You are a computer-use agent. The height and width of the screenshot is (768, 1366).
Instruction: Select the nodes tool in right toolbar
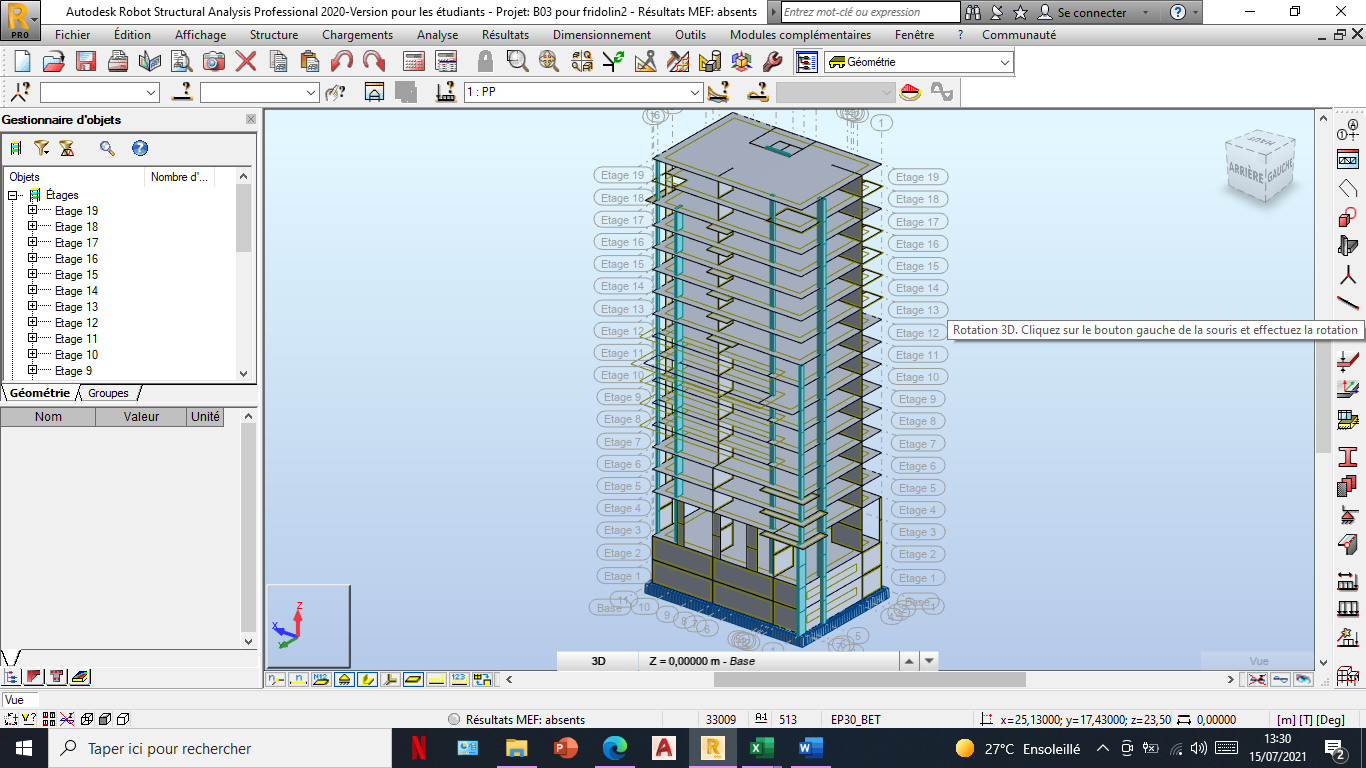point(1347,277)
